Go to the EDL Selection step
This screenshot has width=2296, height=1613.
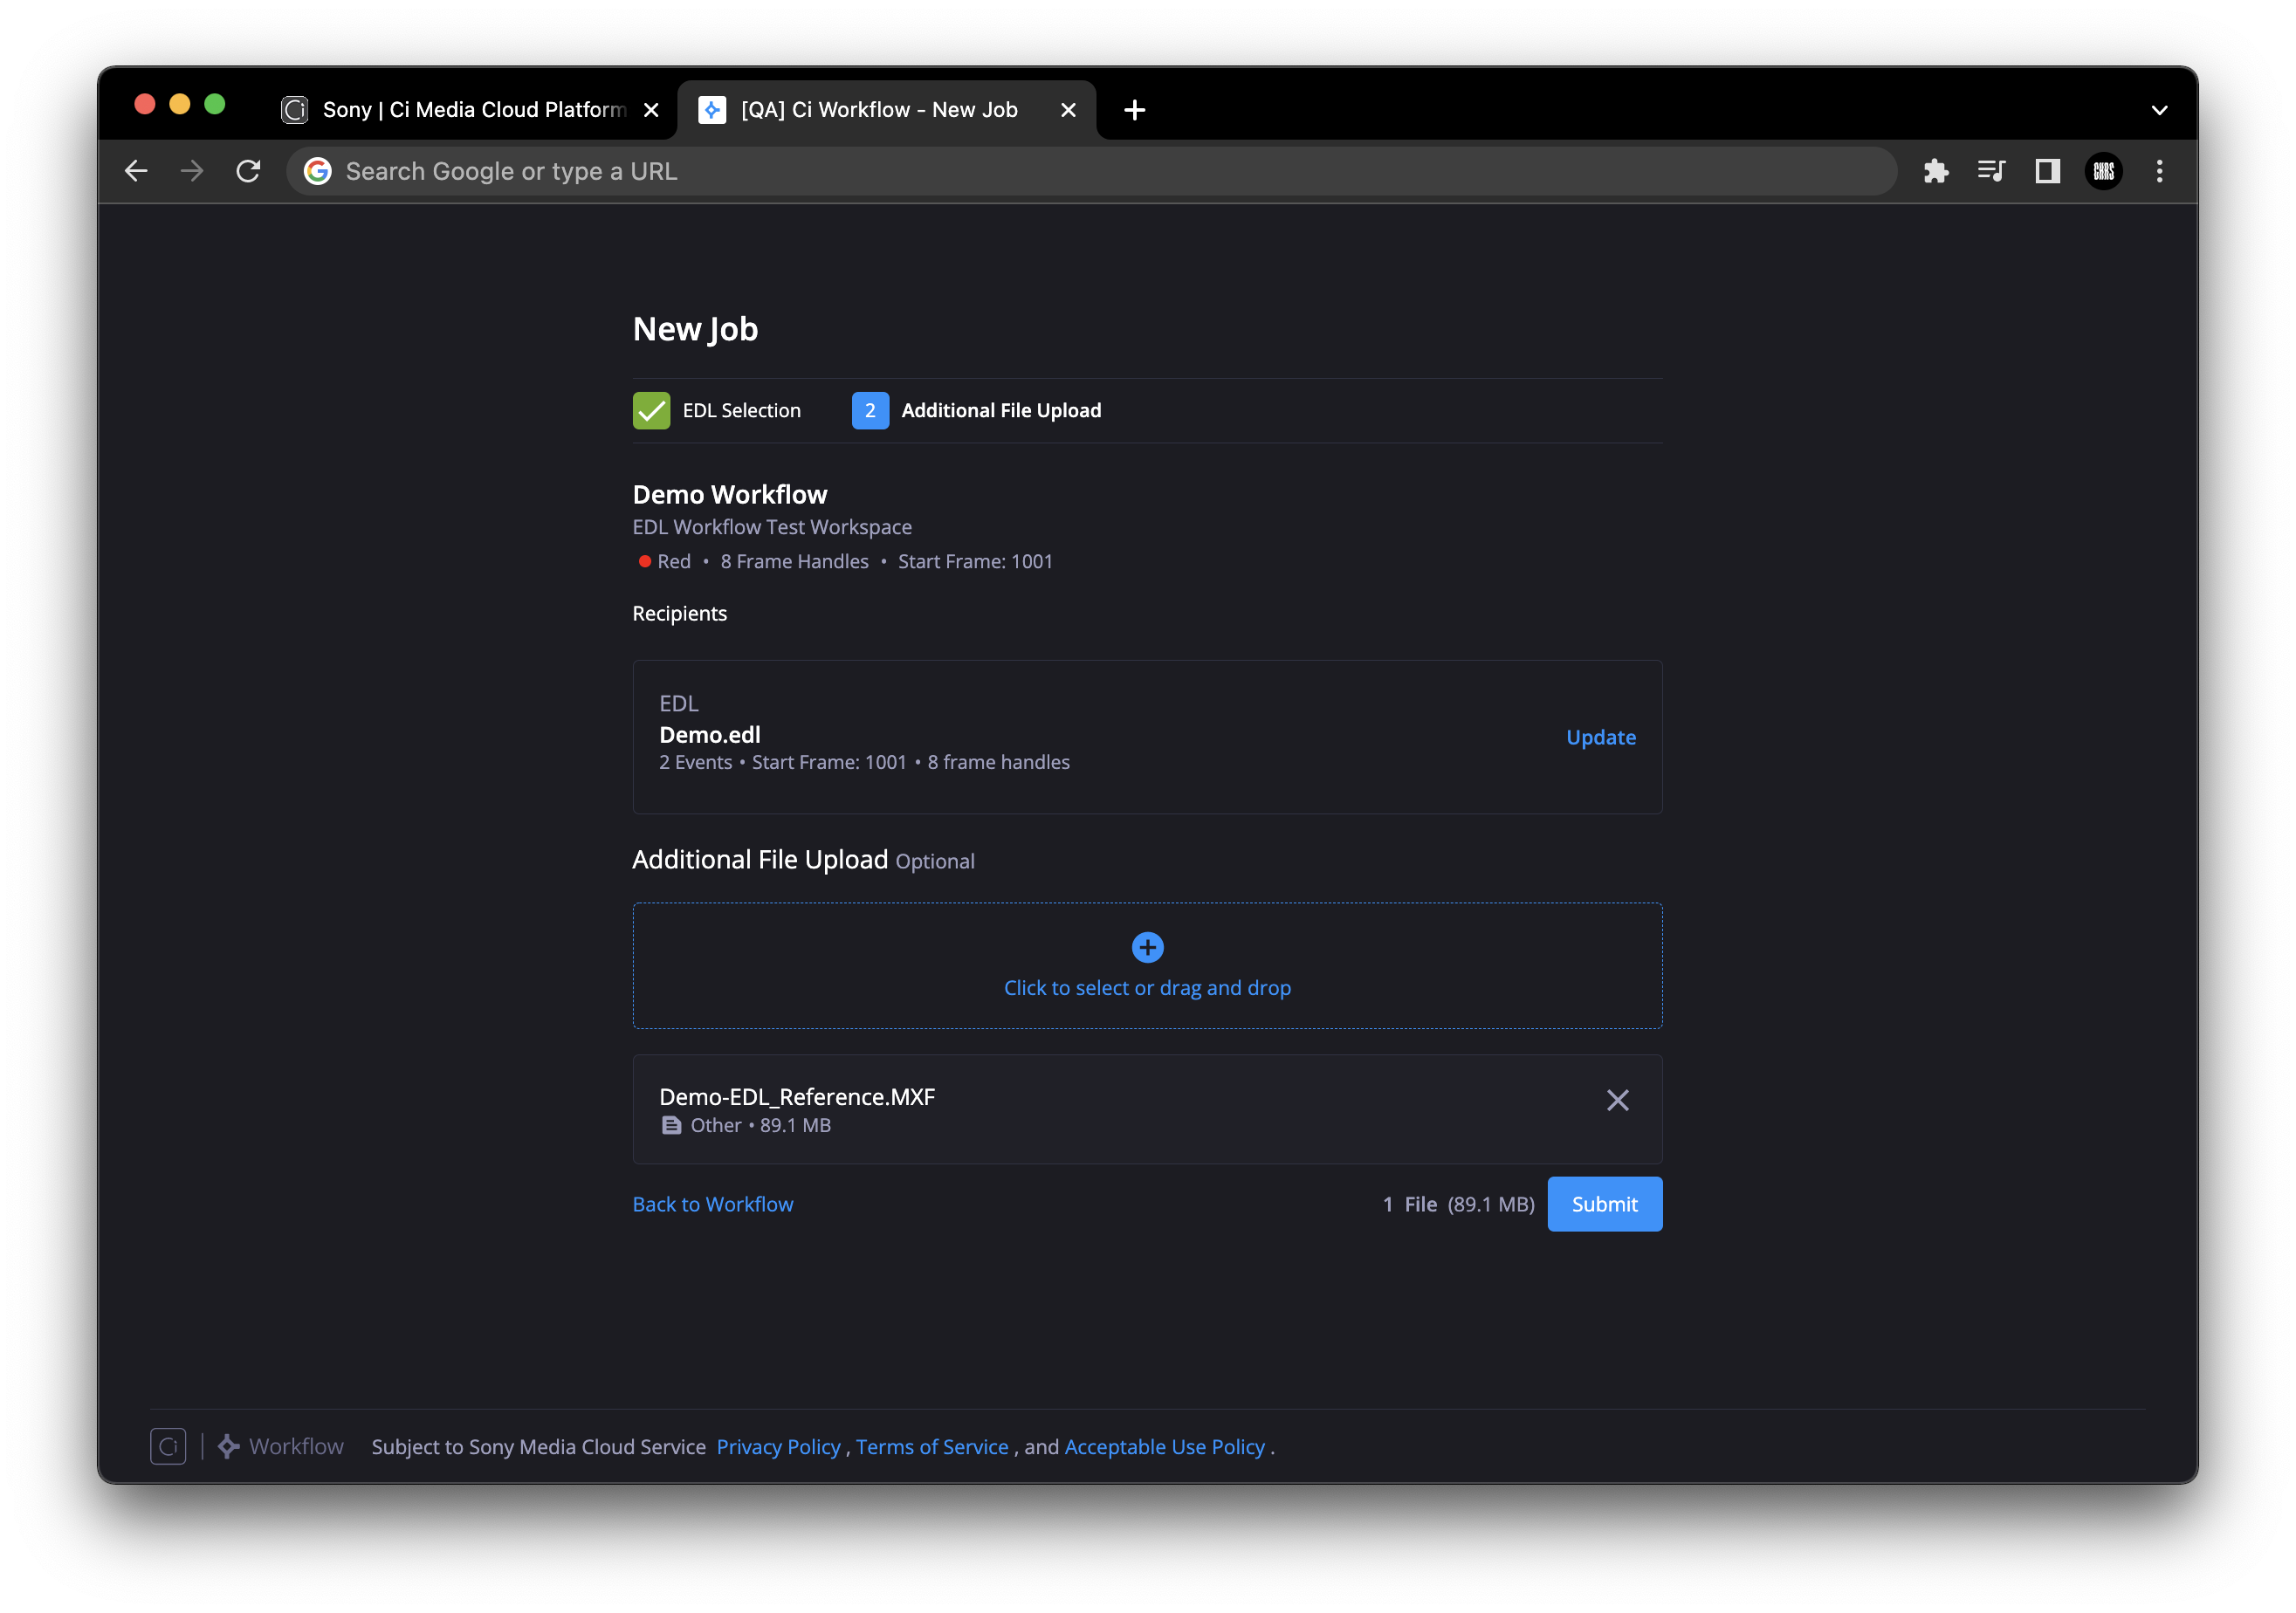pos(717,410)
